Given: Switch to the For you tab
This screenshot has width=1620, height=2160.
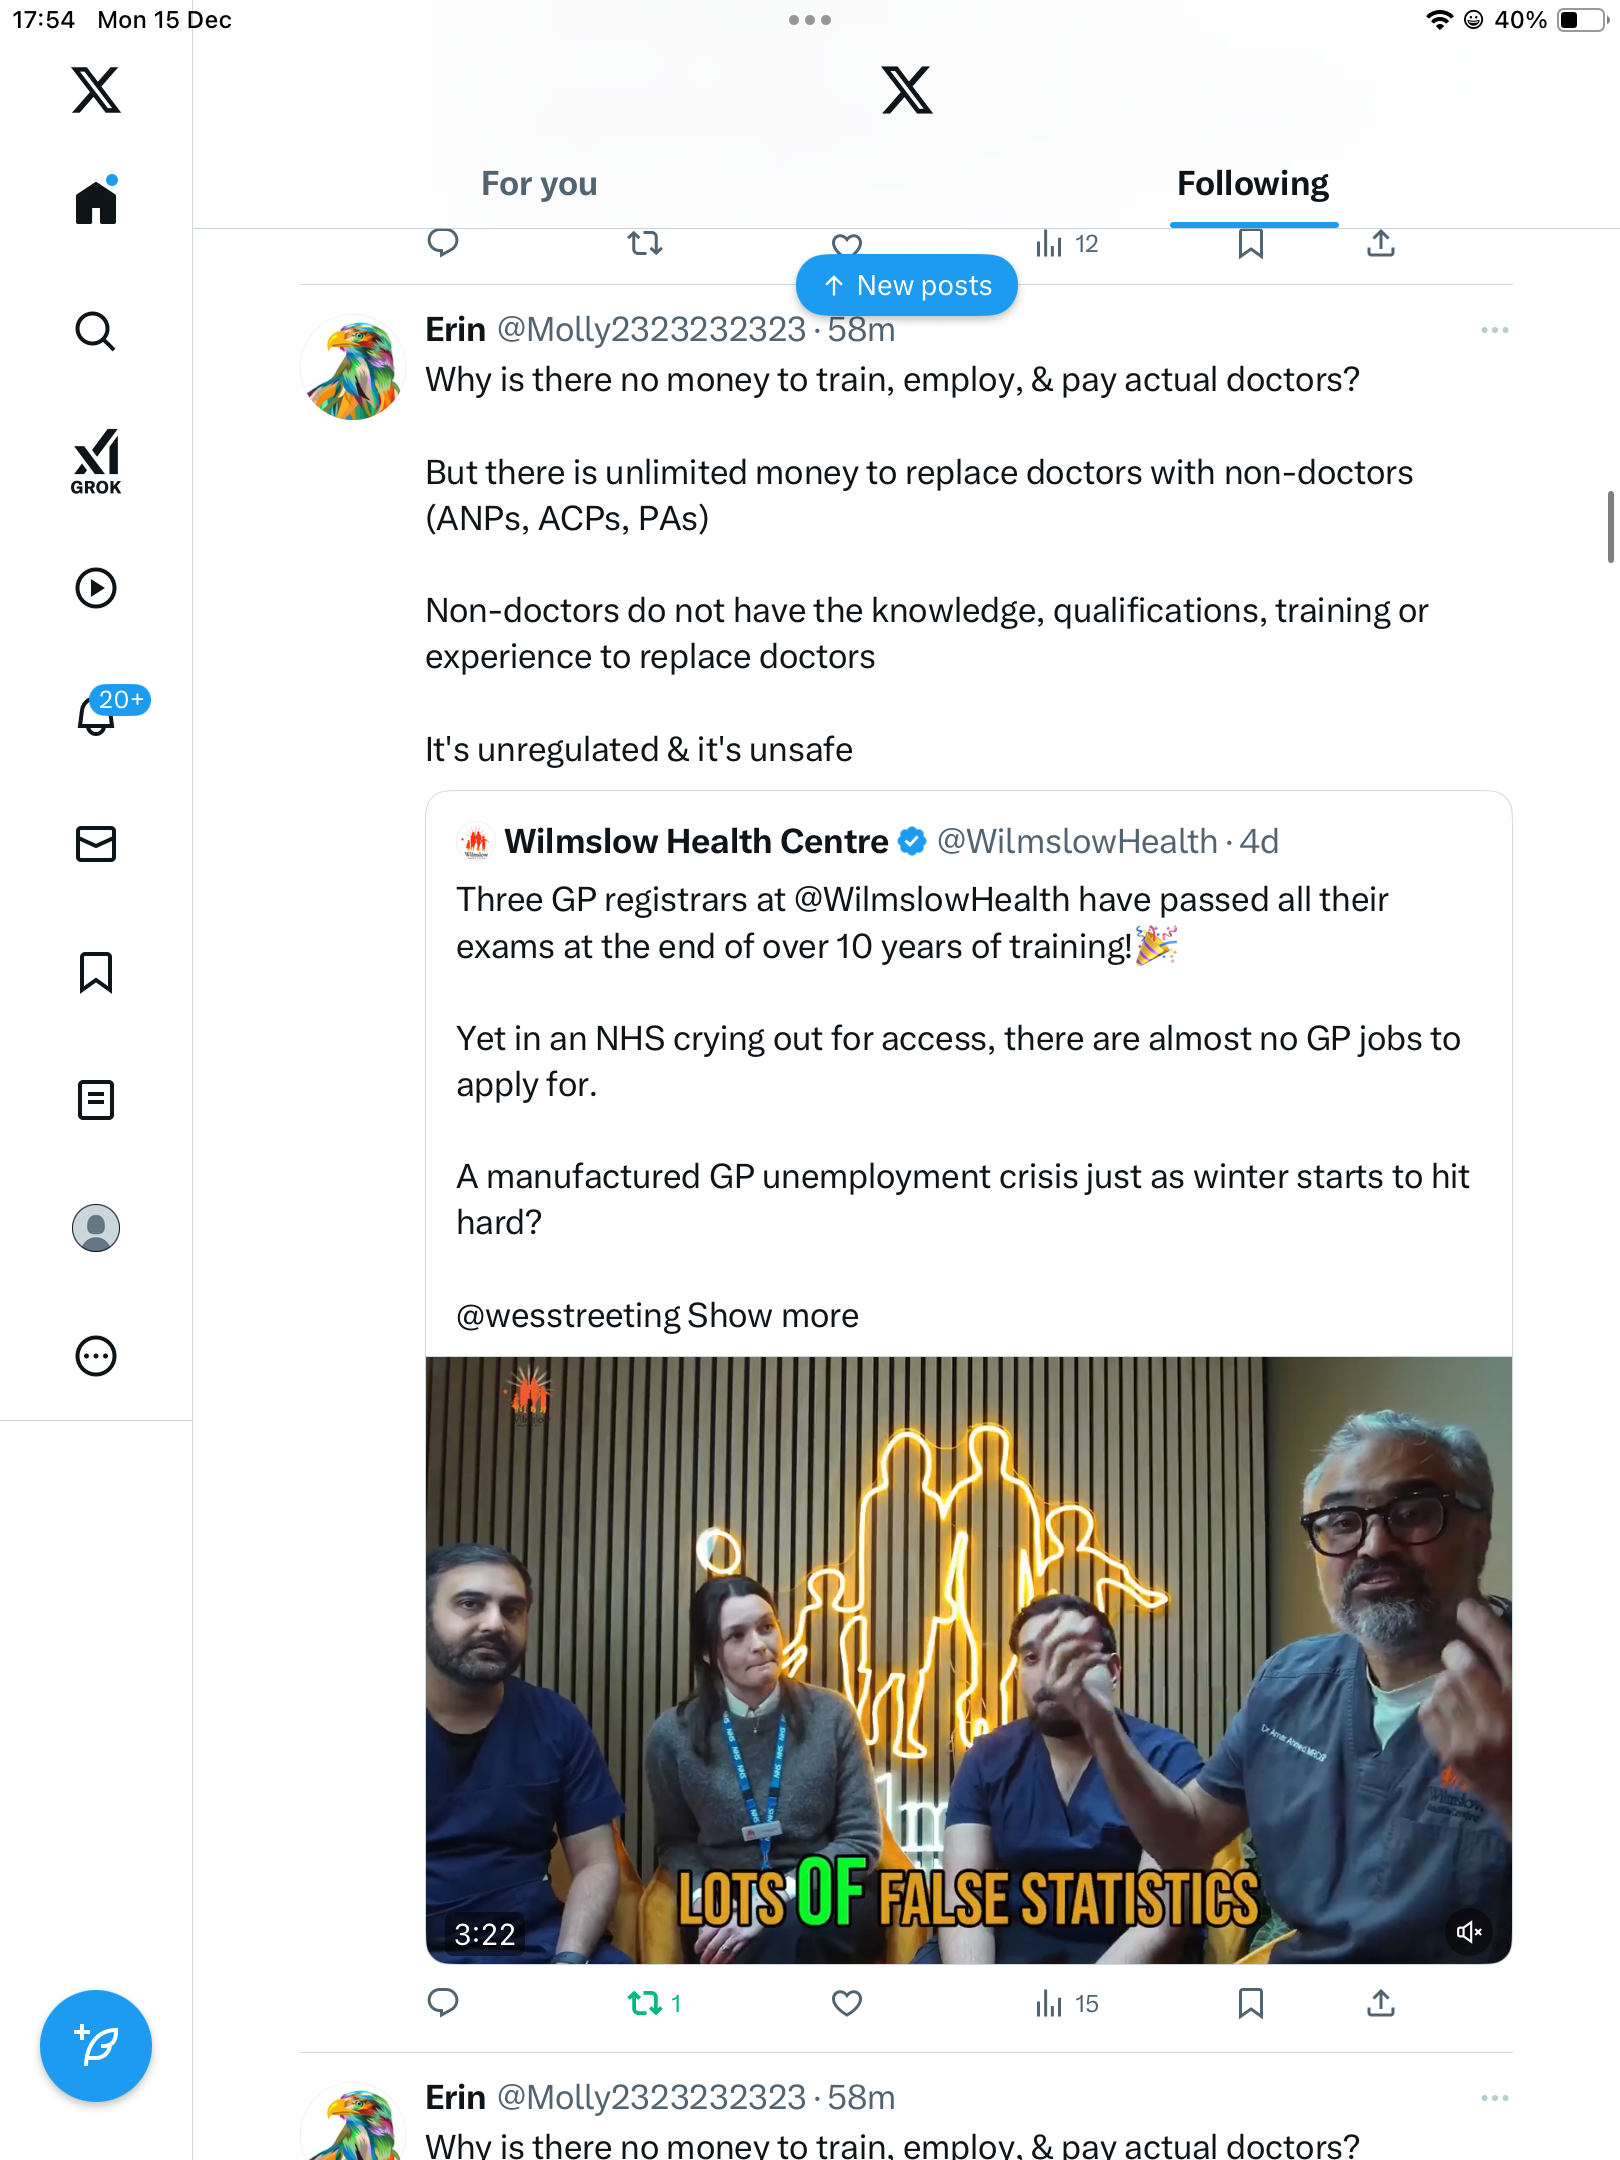Looking at the screenshot, I should [x=539, y=184].
